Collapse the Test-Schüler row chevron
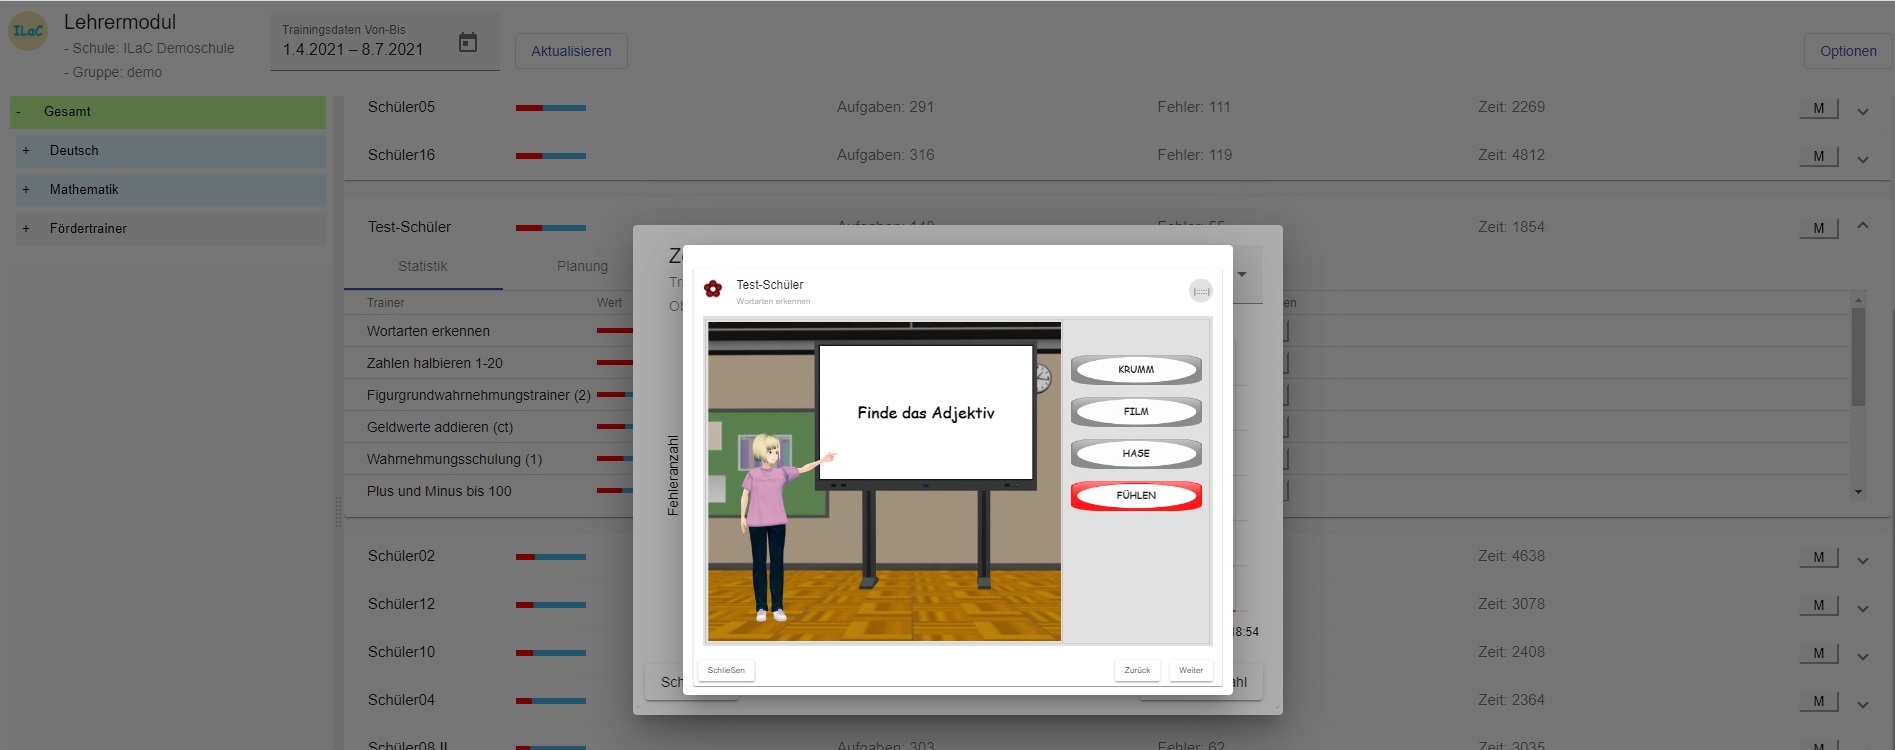Viewport: 1895px width, 750px height. coord(1863,227)
